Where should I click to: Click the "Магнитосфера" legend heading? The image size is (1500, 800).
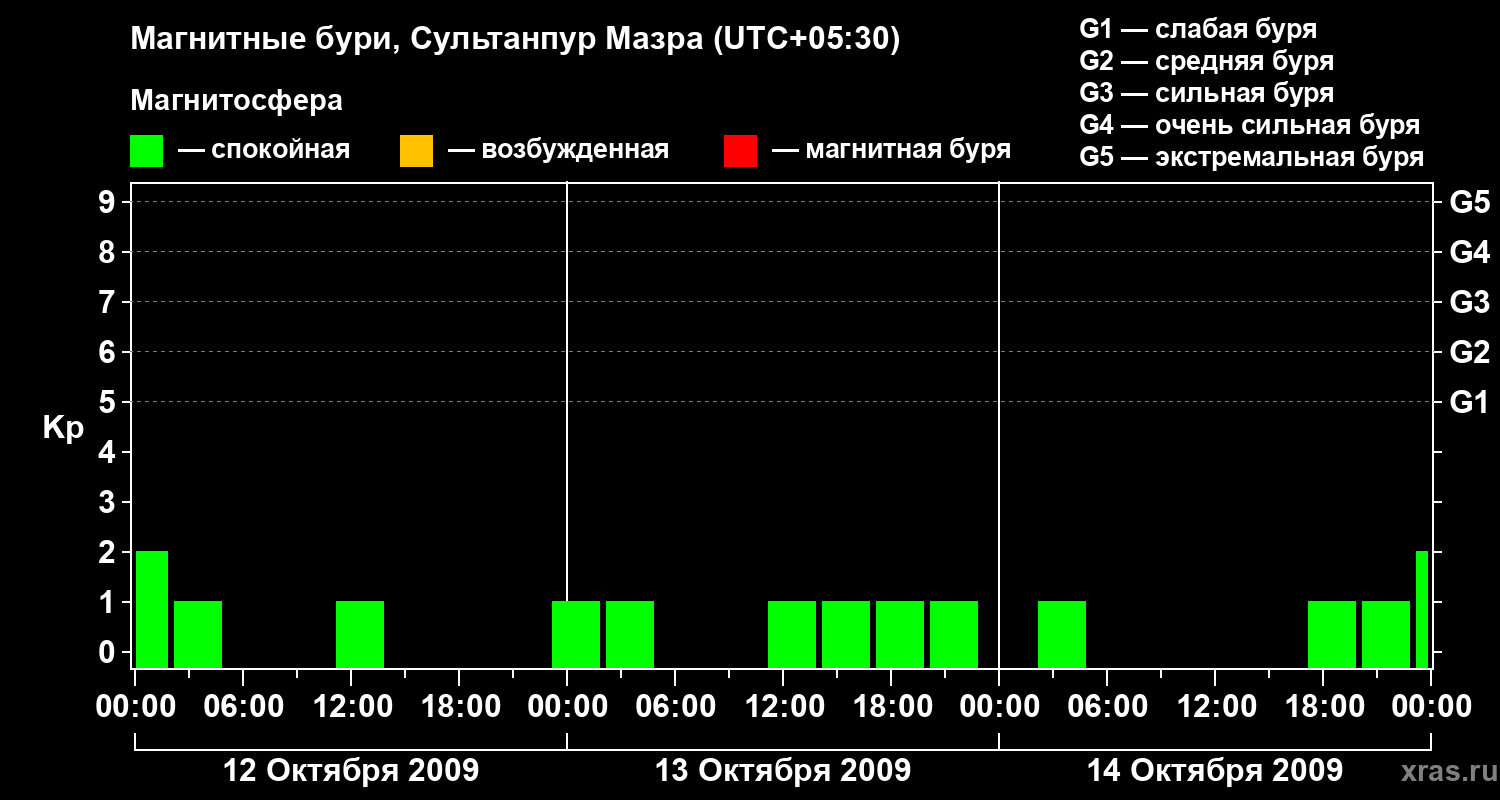(x=237, y=101)
